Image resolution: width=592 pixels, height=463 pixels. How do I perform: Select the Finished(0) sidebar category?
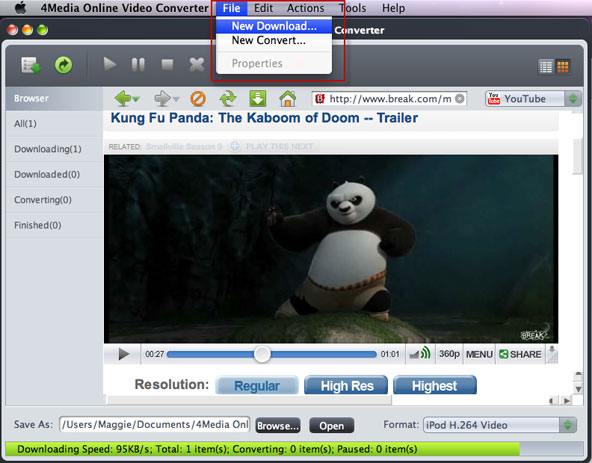coord(54,225)
